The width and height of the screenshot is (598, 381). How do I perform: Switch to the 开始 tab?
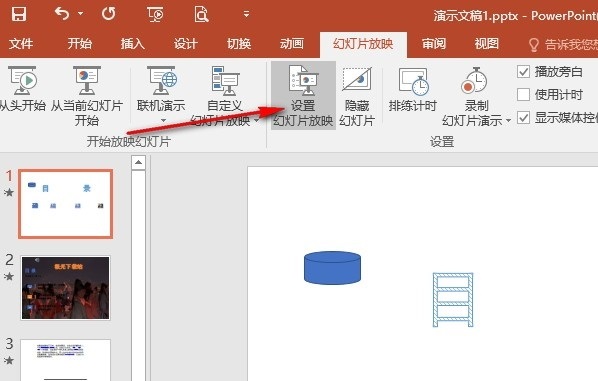(x=80, y=44)
